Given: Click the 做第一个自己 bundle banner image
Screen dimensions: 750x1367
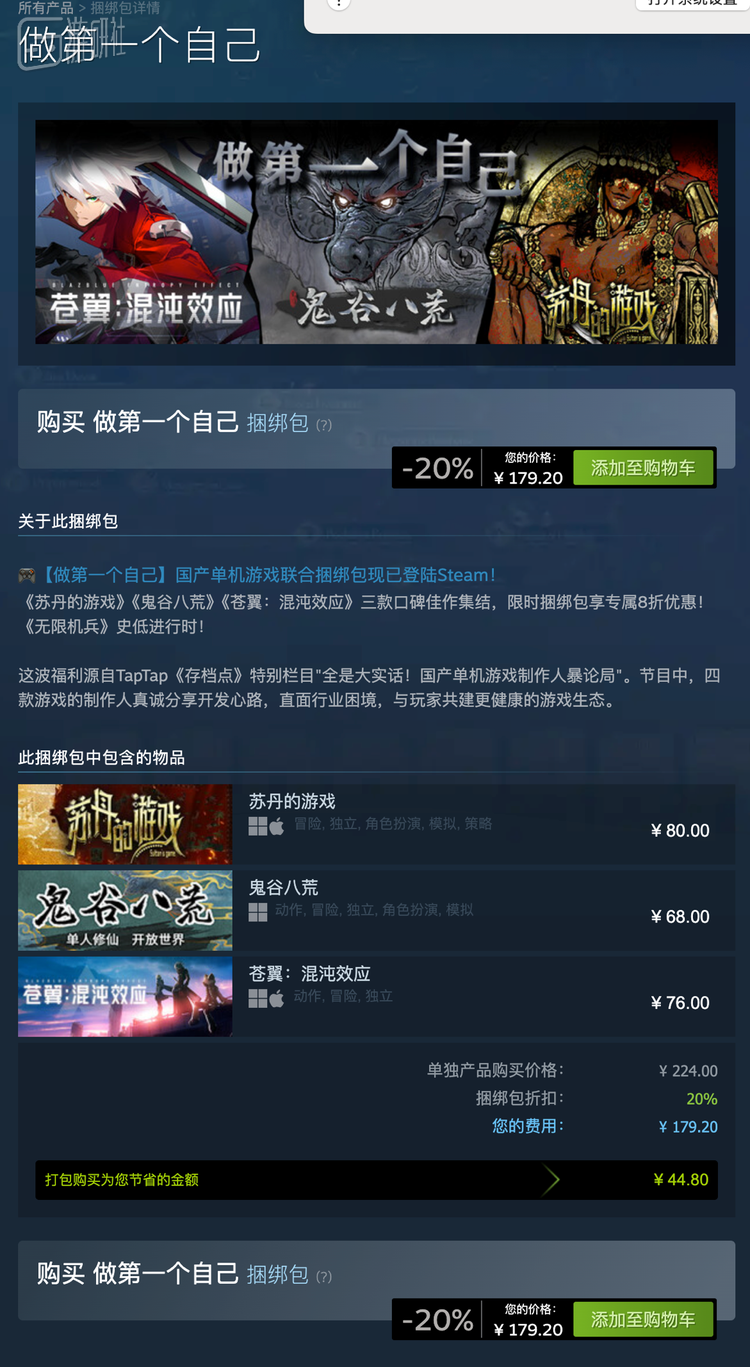Looking at the screenshot, I should 376,232.
